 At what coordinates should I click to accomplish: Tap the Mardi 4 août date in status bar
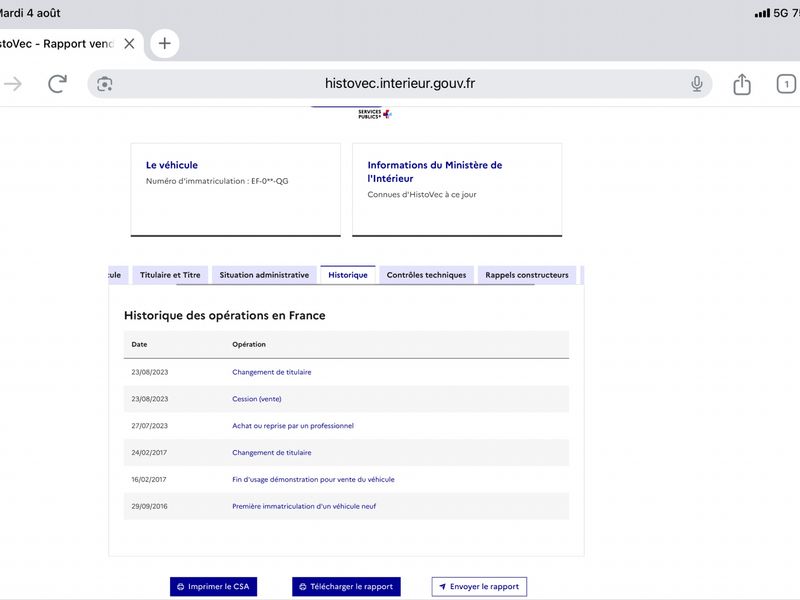[30, 13]
